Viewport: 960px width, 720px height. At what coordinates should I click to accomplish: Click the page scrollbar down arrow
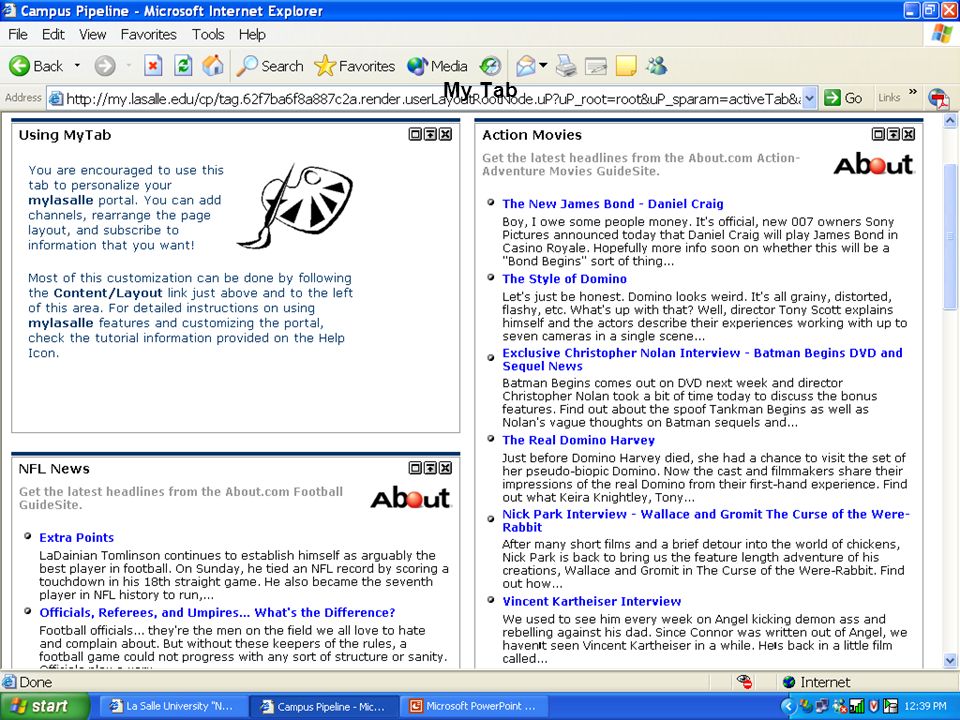point(950,660)
